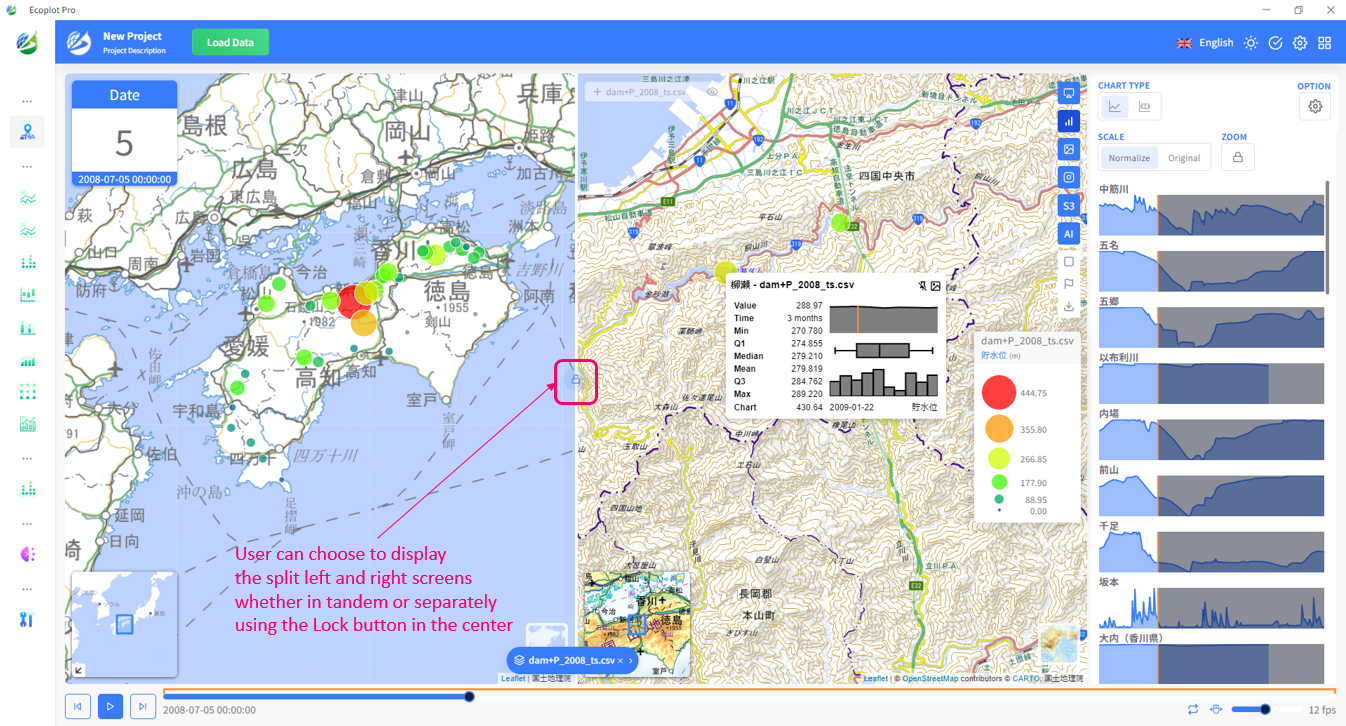The width and height of the screenshot is (1346, 726).
Task: Start playback with the play button
Action: point(110,706)
